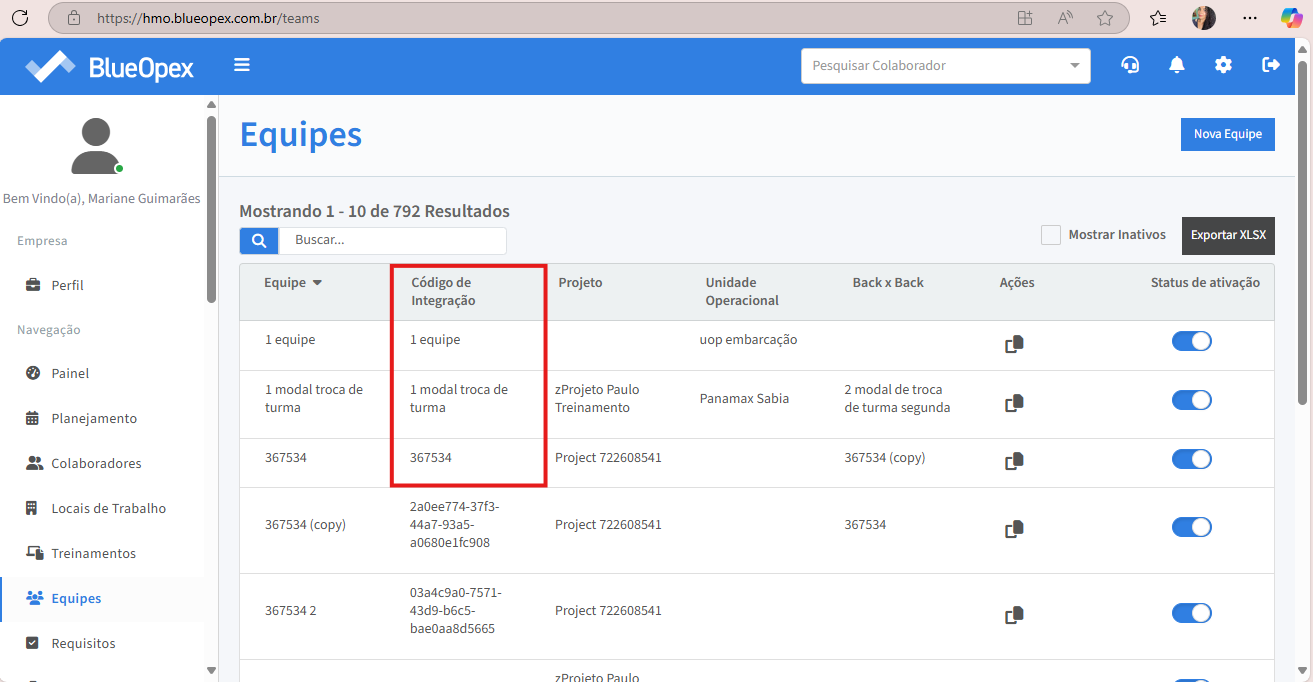Click the '367534 (copy)' Back x Back cell
This screenshot has width=1313, height=682.
[x=885, y=457]
